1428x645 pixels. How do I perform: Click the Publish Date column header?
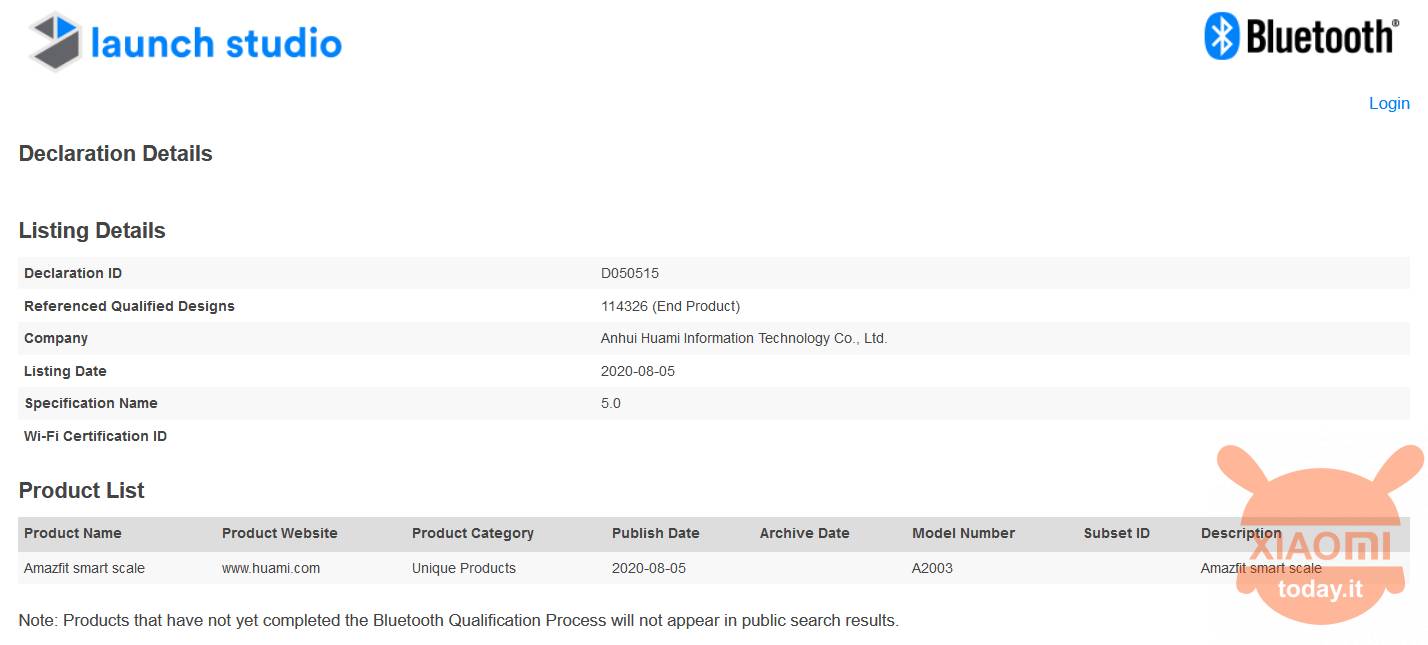click(x=656, y=533)
